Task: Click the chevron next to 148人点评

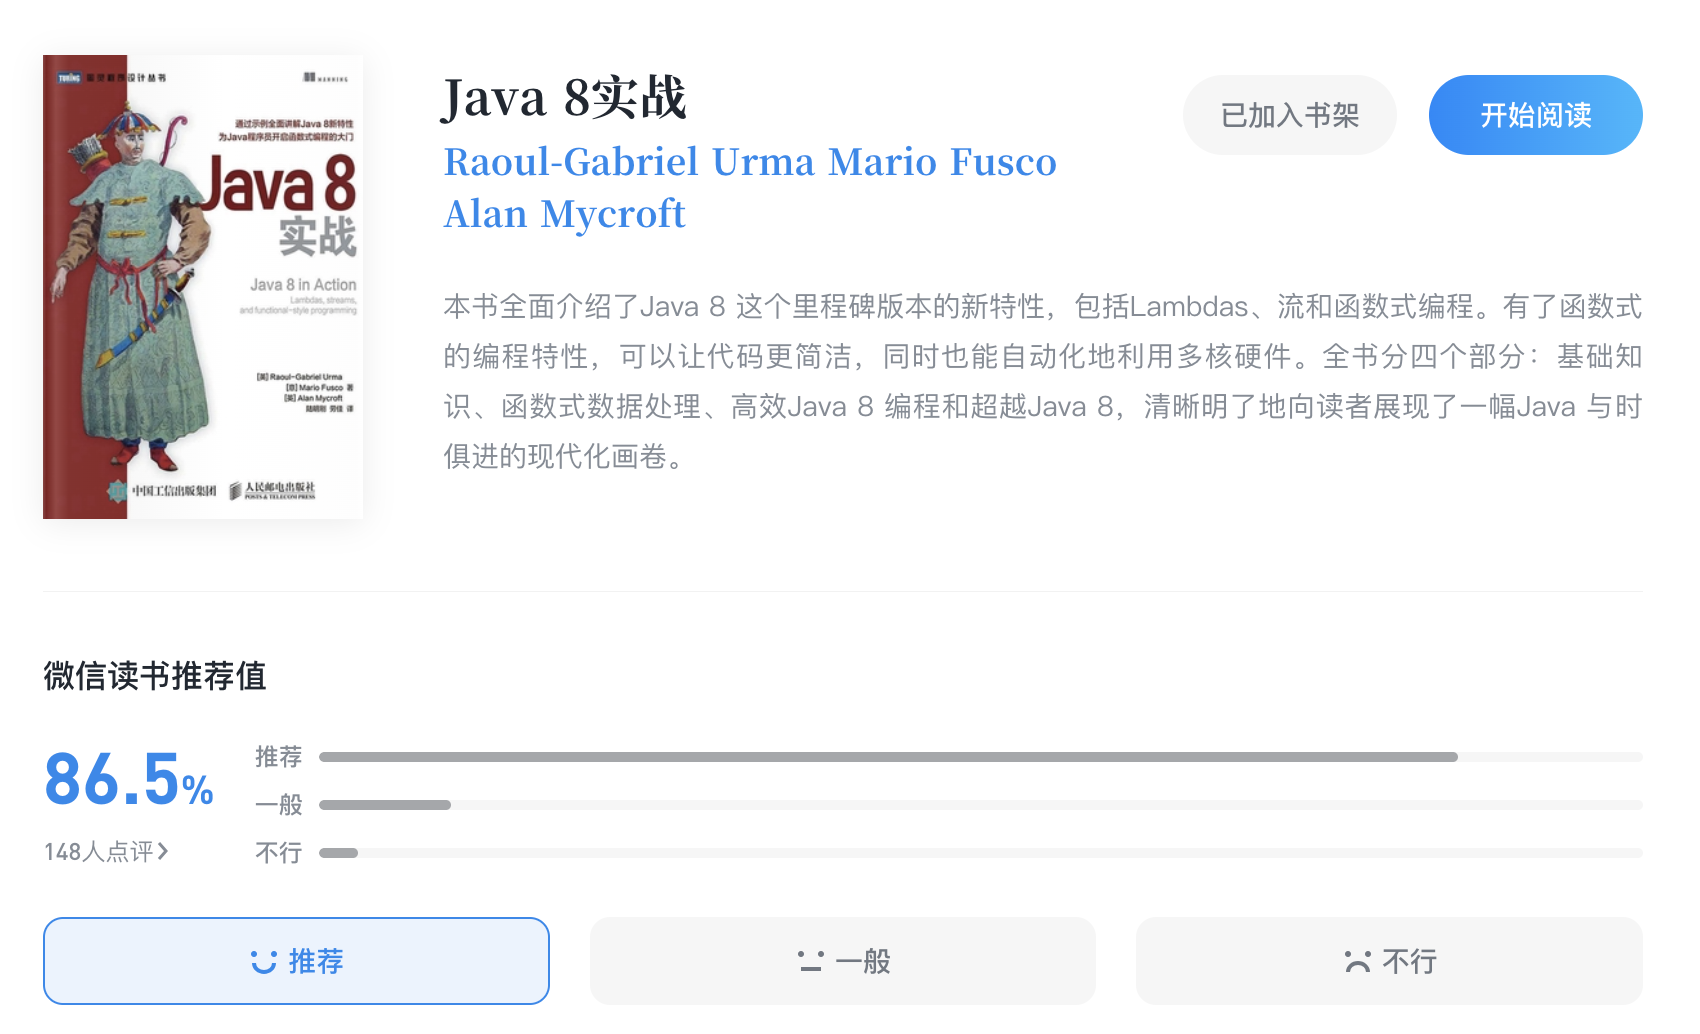Action: pyautogui.click(x=163, y=851)
